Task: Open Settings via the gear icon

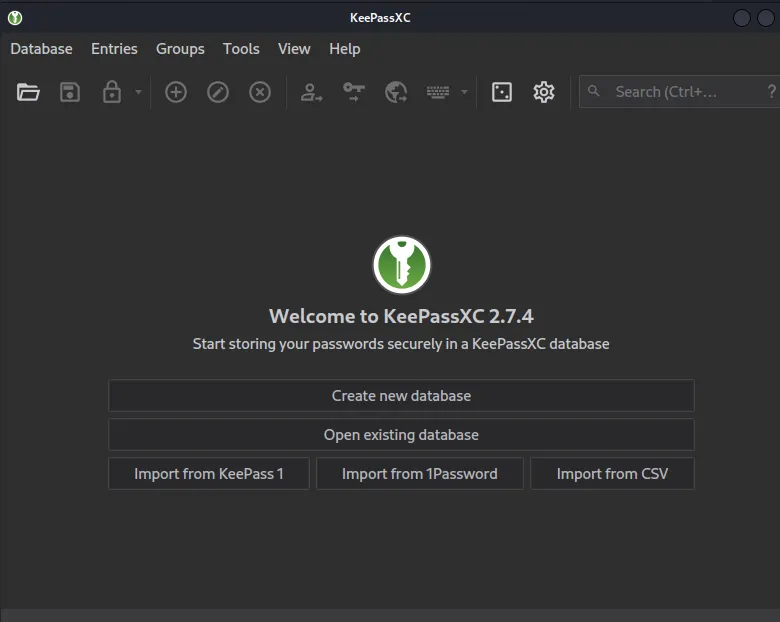Action: (544, 92)
